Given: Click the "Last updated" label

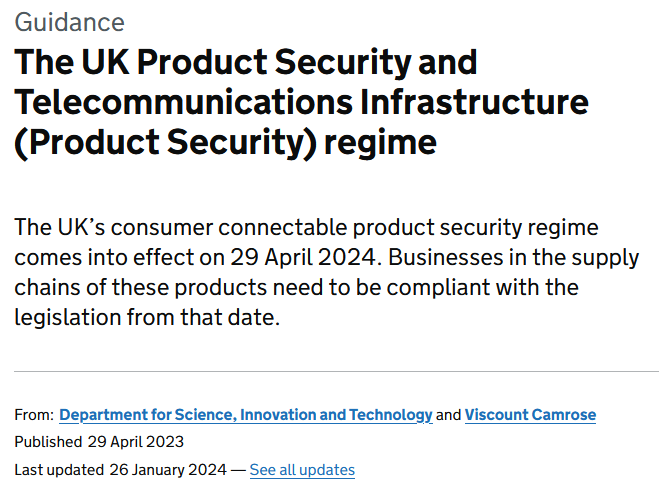Looking at the screenshot, I should (59, 470).
